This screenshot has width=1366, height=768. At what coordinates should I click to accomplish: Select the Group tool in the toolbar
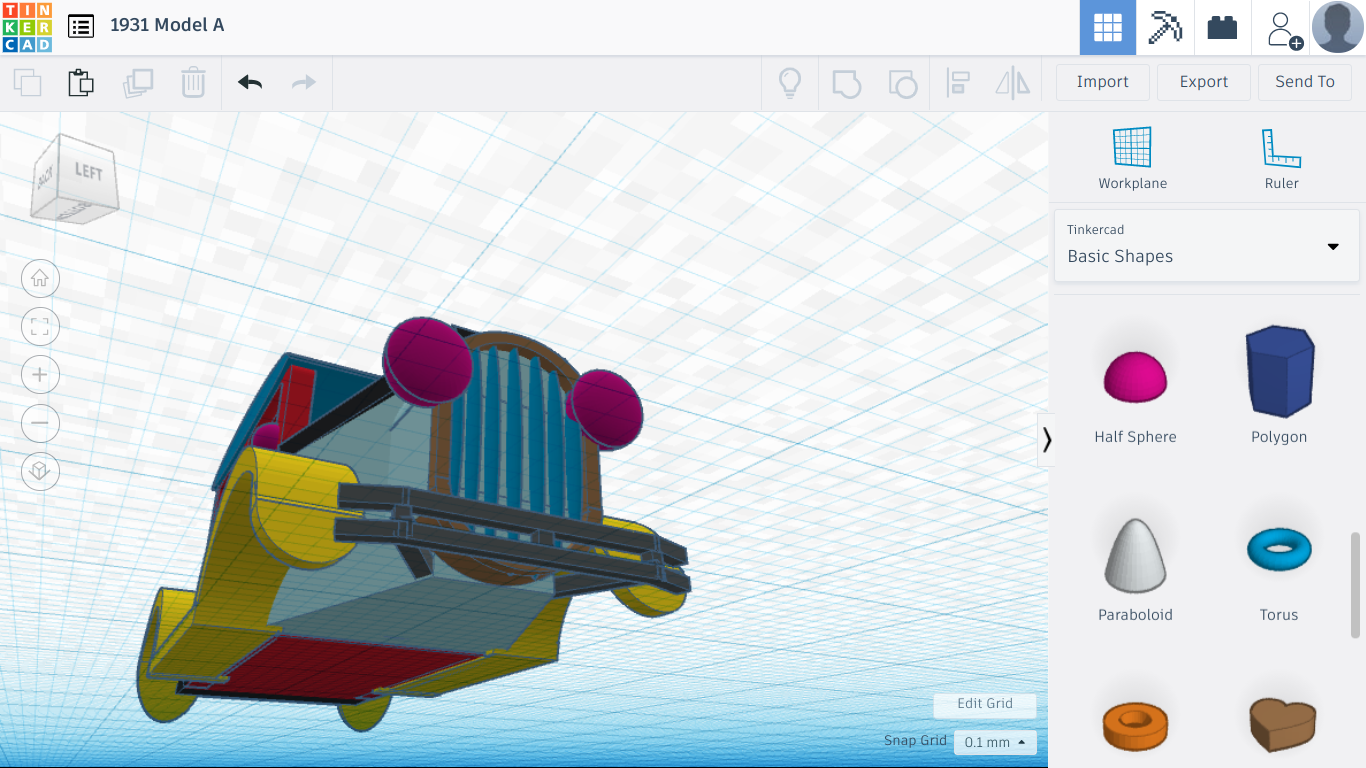coord(847,82)
